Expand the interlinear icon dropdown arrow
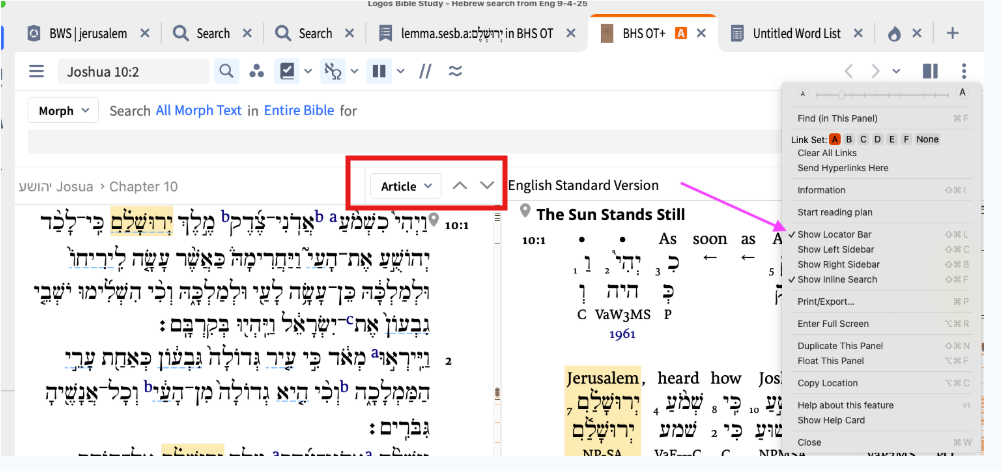The height and width of the screenshot is (471, 1002). (x=354, y=72)
